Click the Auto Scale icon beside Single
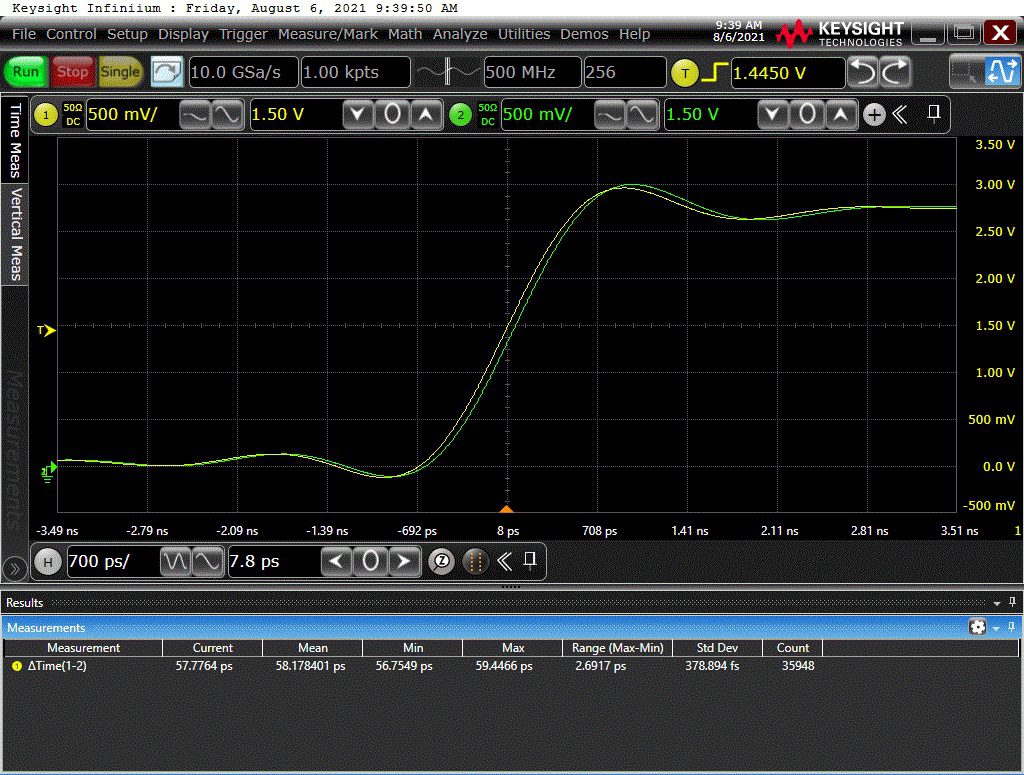The image size is (1024, 775). point(167,72)
